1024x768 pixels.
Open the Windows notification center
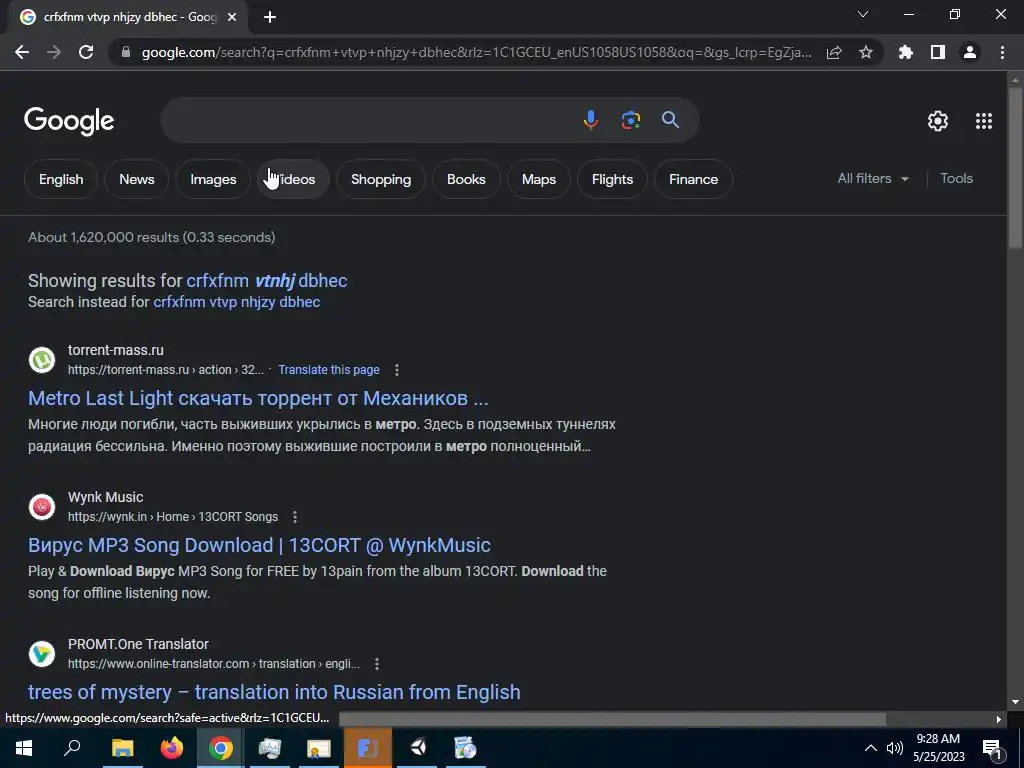pos(991,749)
